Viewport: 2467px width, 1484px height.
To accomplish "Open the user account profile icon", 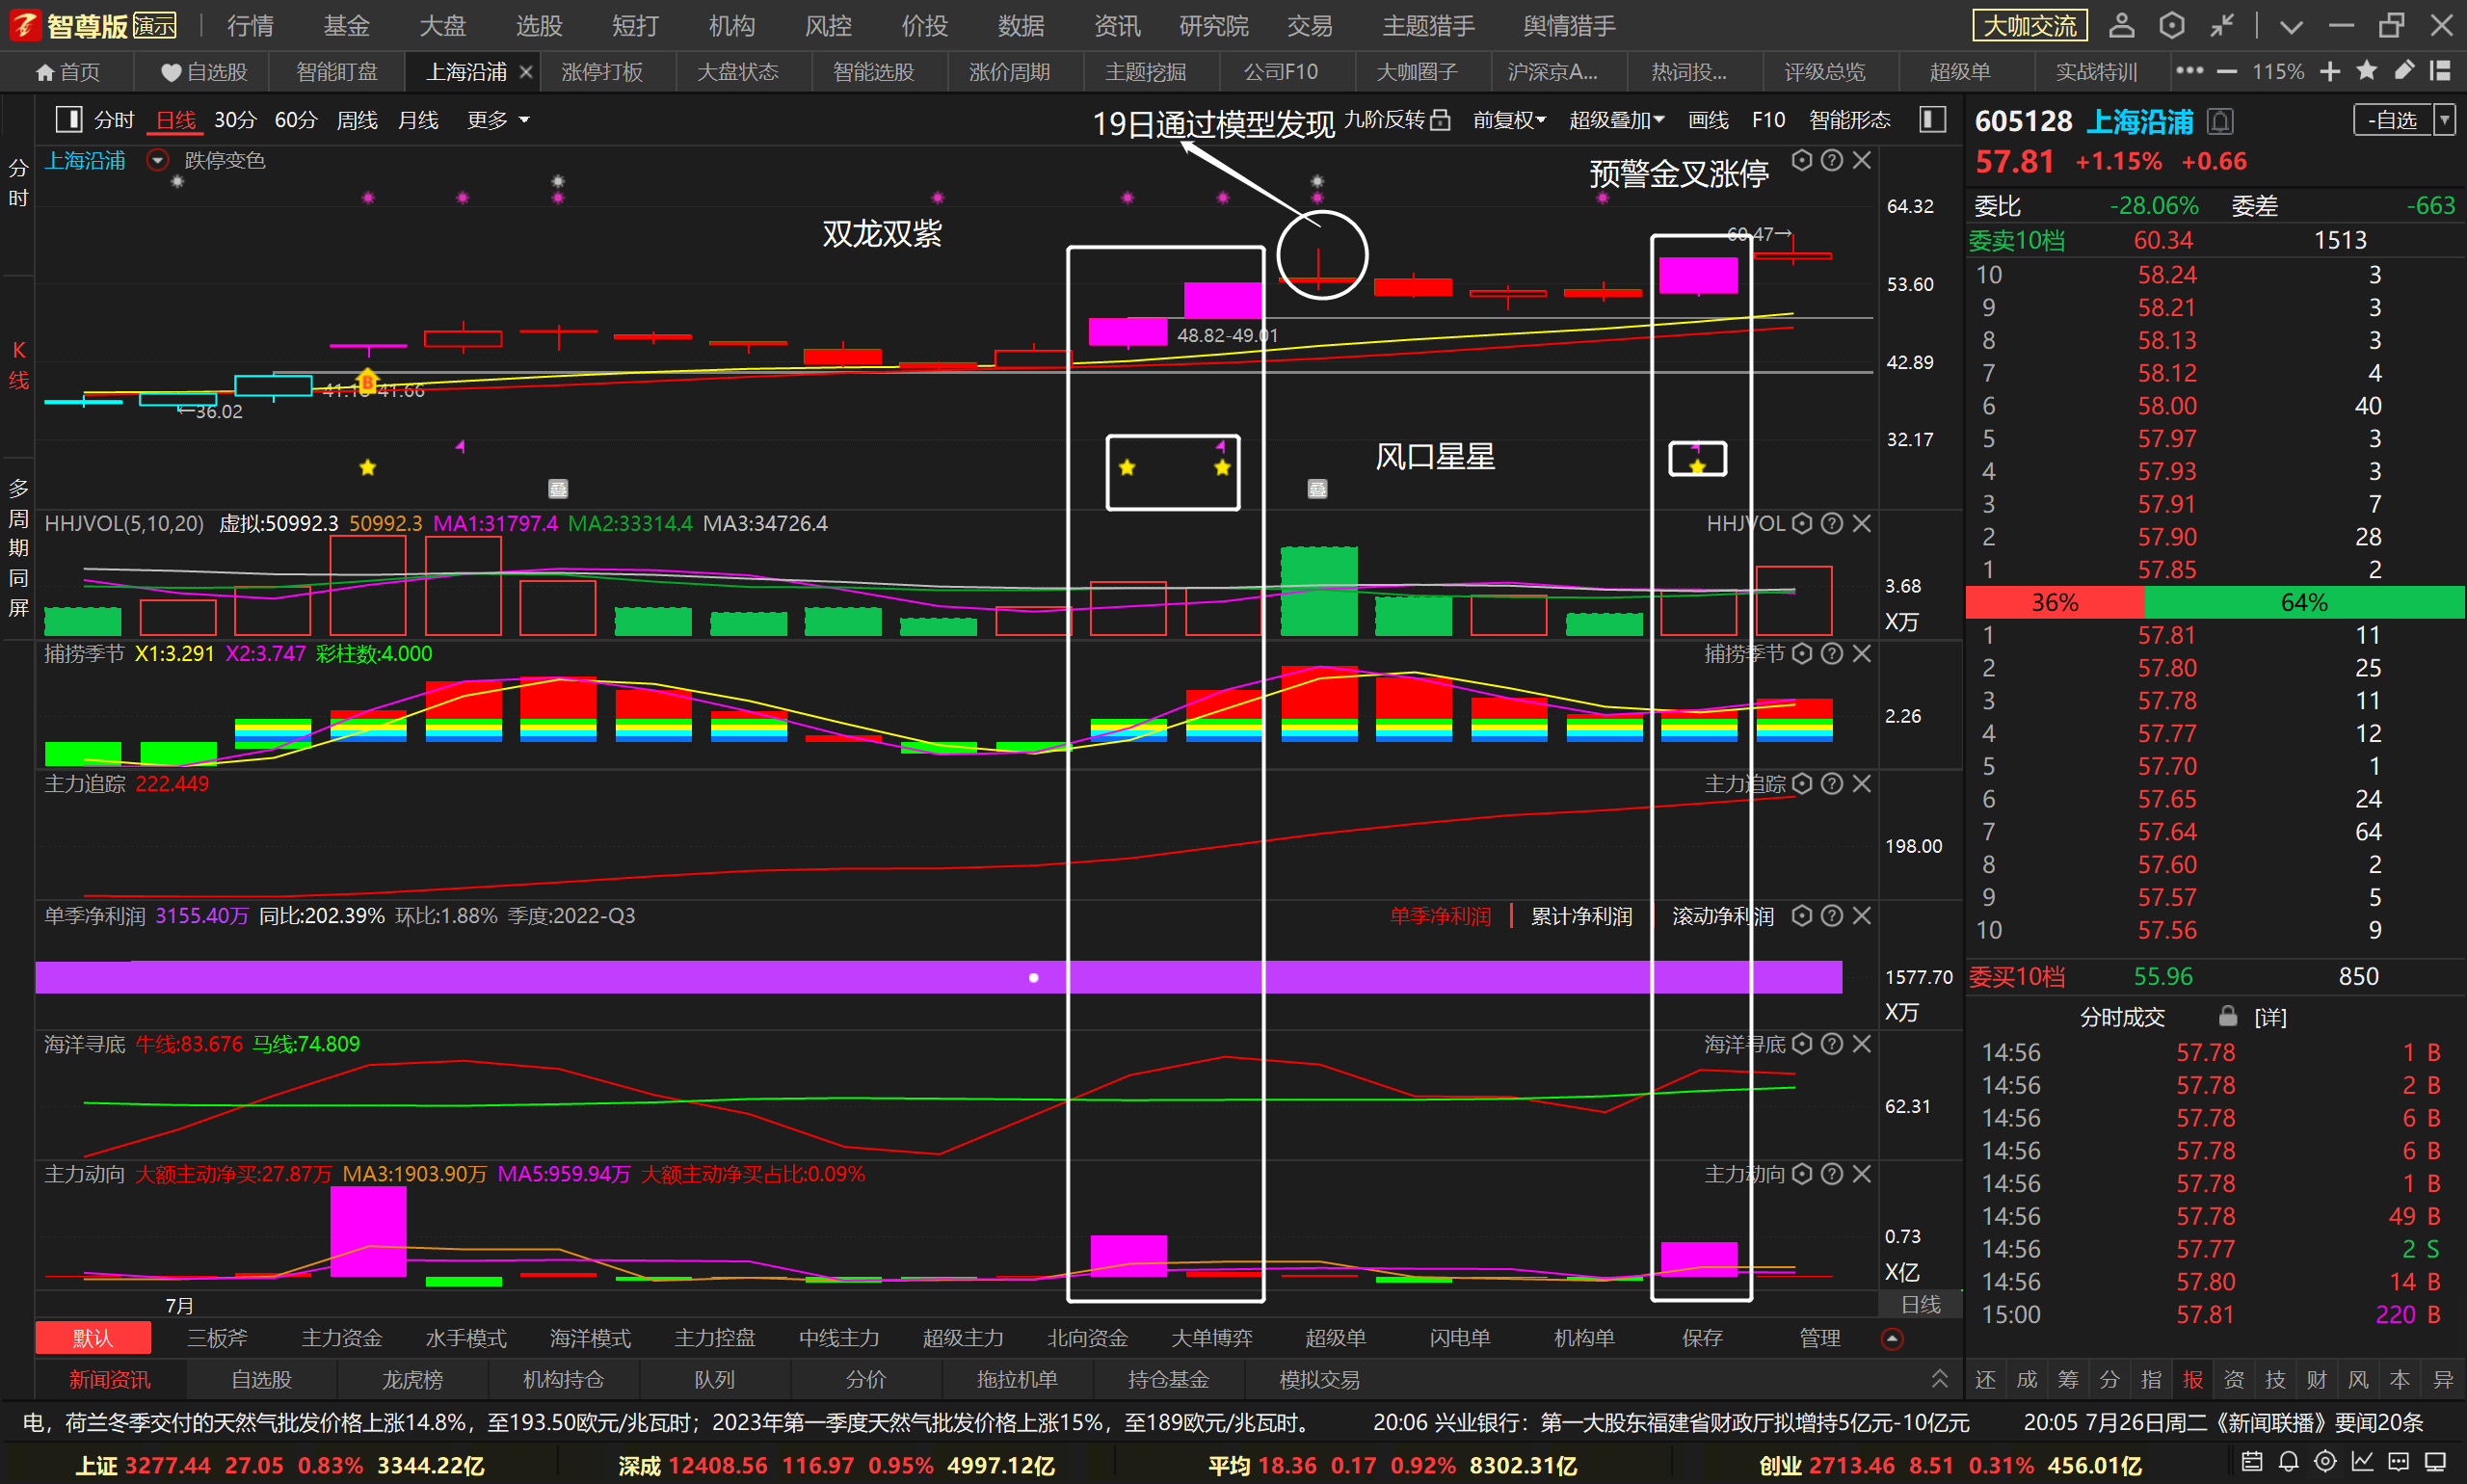I will coord(2121,25).
